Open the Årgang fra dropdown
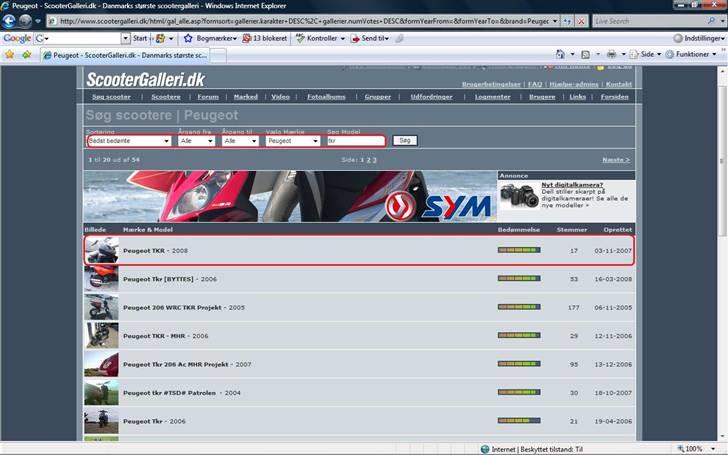The width and height of the screenshot is (728, 455). point(196,141)
